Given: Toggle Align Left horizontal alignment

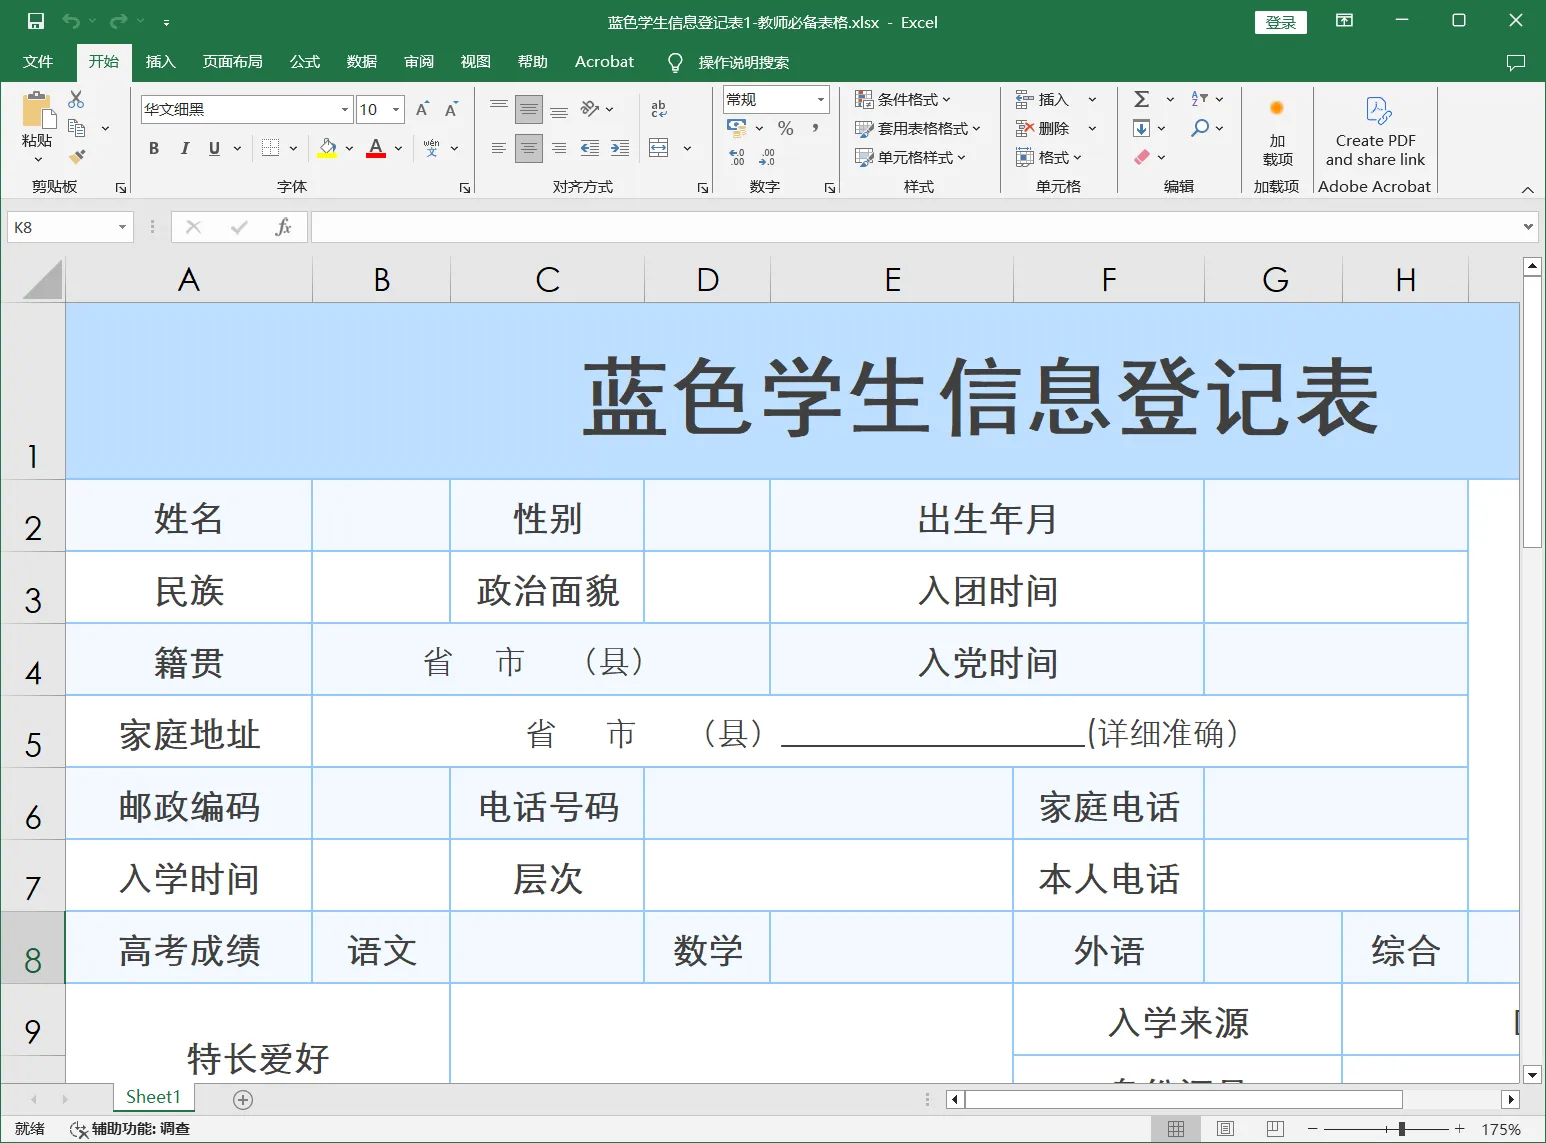Looking at the screenshot, I should (499, 148).
